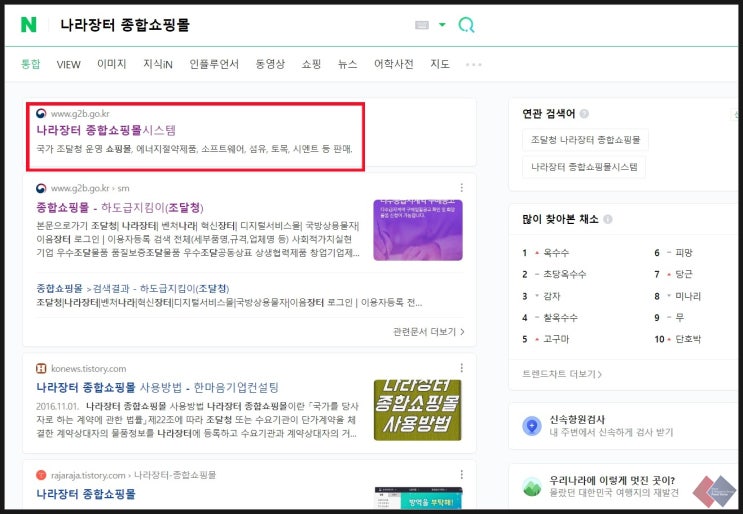Open 나라장터 종합쇼핑몰시스템 result link
Image resolution: width=743 pixels, height=514 pixels.
tap(106, 130)
